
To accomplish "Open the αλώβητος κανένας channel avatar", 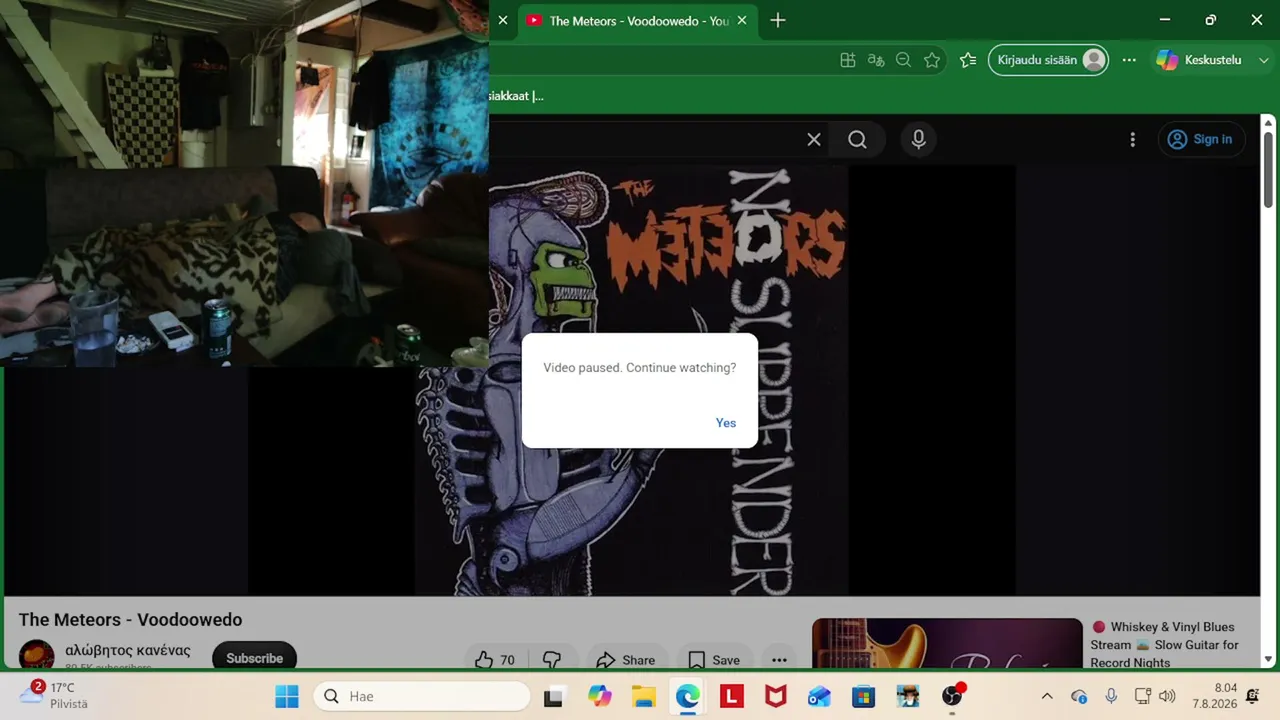I will click(37, 656).
